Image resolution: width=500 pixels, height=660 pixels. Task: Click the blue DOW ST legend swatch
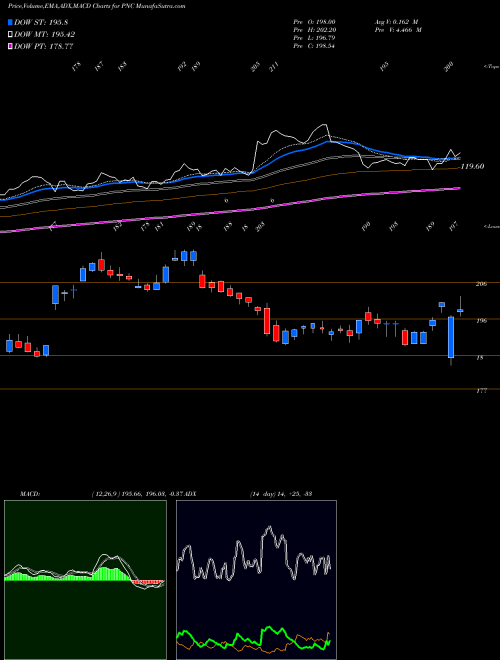click(x=10, y=22)
